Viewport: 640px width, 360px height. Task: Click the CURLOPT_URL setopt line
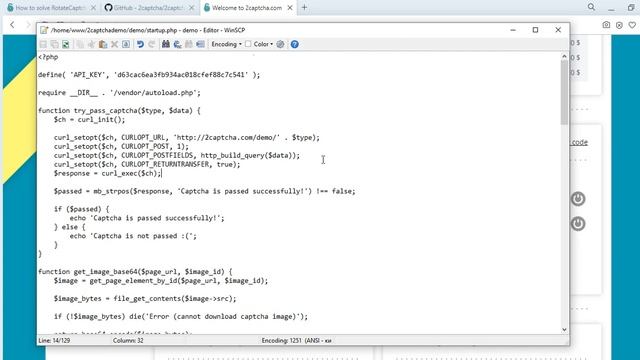pyautogui.click(x=187, y=138)
